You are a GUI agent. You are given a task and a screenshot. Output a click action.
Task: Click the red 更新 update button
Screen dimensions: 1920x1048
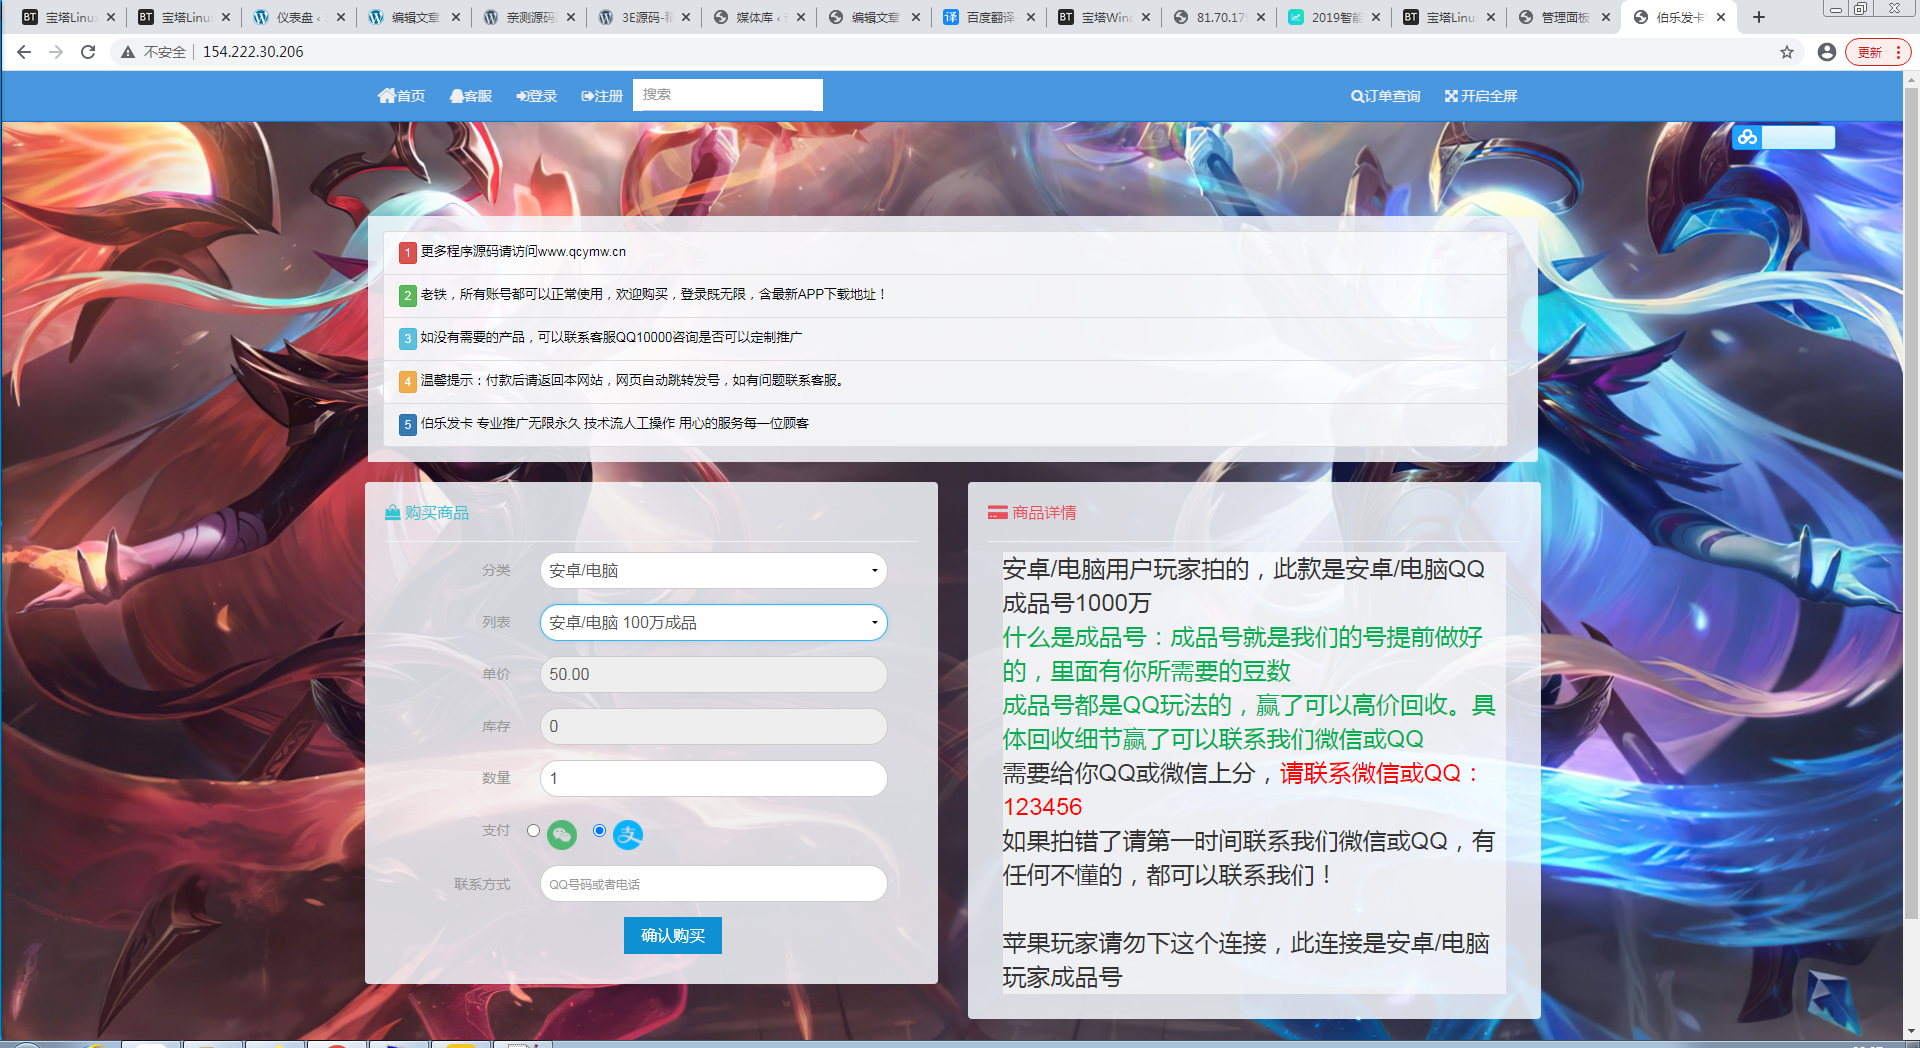[x=1877, y=52]
